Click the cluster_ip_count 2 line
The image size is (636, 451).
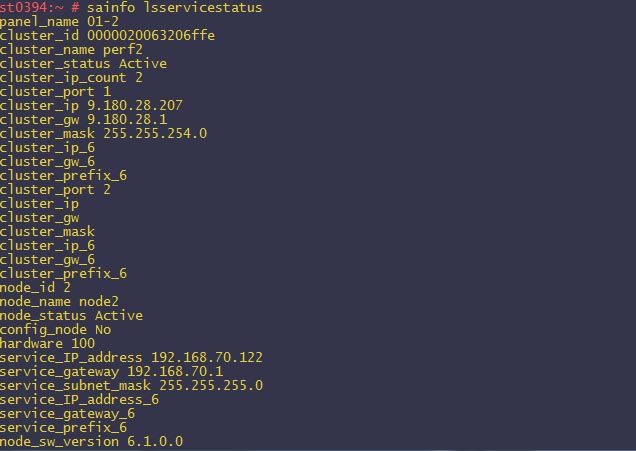(x=71, y=78)
